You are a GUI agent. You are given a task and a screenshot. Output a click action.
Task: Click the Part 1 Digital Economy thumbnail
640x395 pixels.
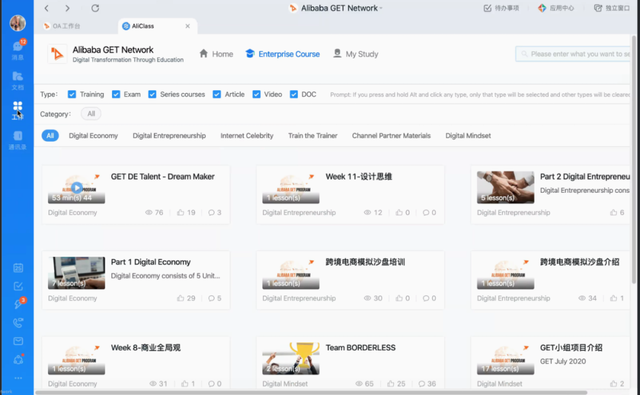tap(76, 273)
